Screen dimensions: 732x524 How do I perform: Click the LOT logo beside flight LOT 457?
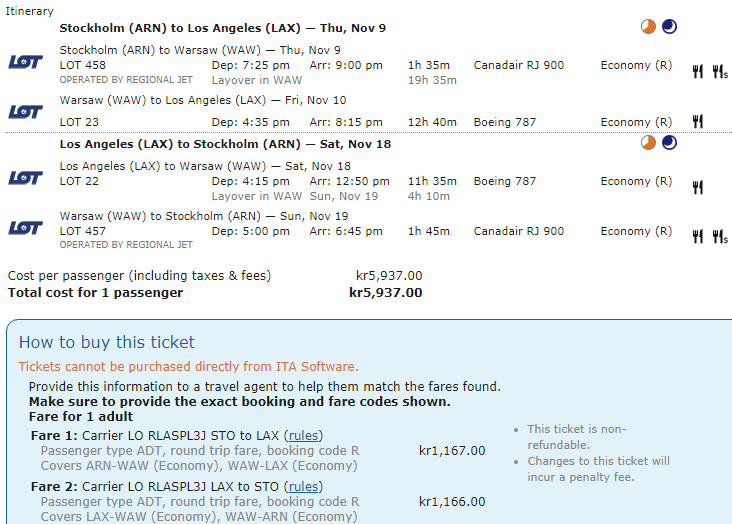click(x=25, y=228)
